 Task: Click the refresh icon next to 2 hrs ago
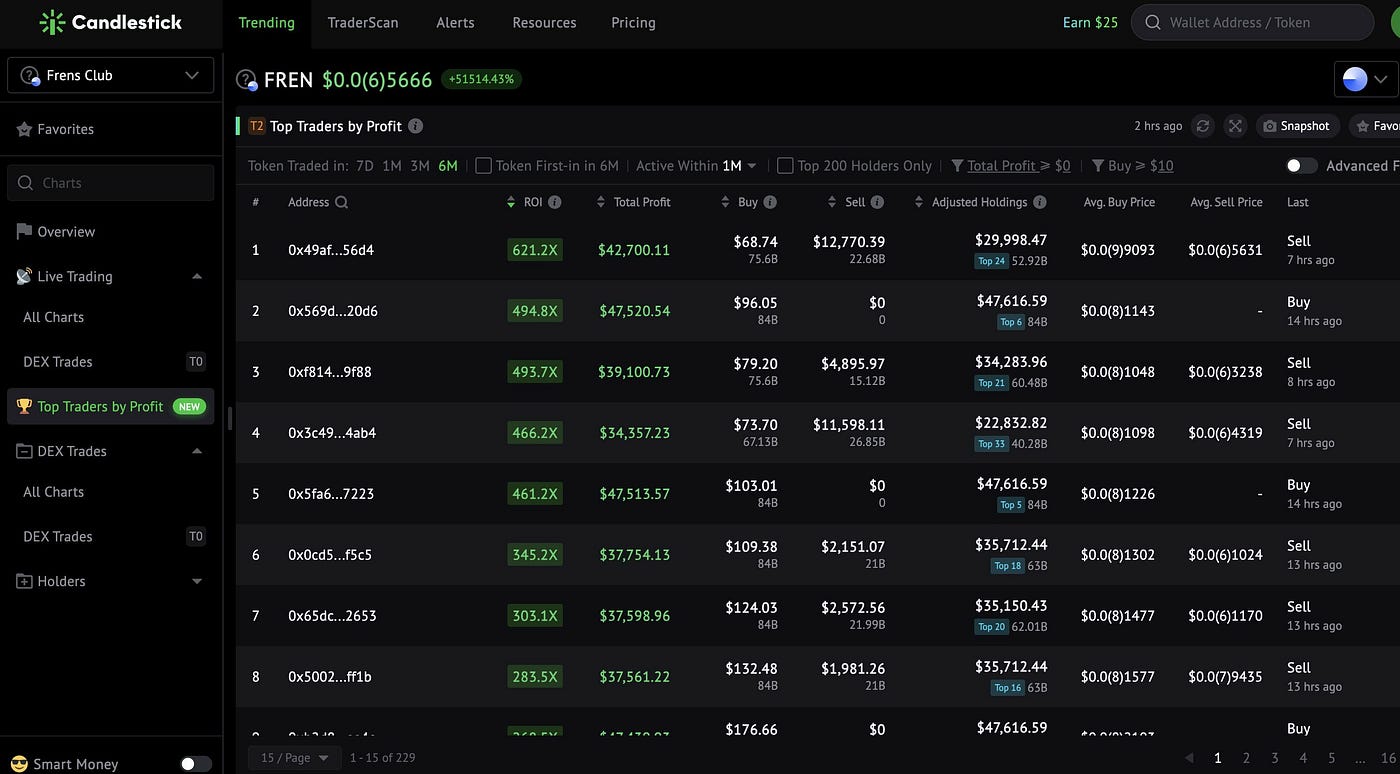(x=1203, y=126)
